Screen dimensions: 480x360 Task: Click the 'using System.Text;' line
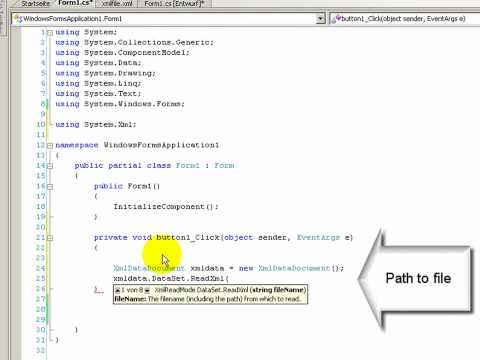click(98, 94)
